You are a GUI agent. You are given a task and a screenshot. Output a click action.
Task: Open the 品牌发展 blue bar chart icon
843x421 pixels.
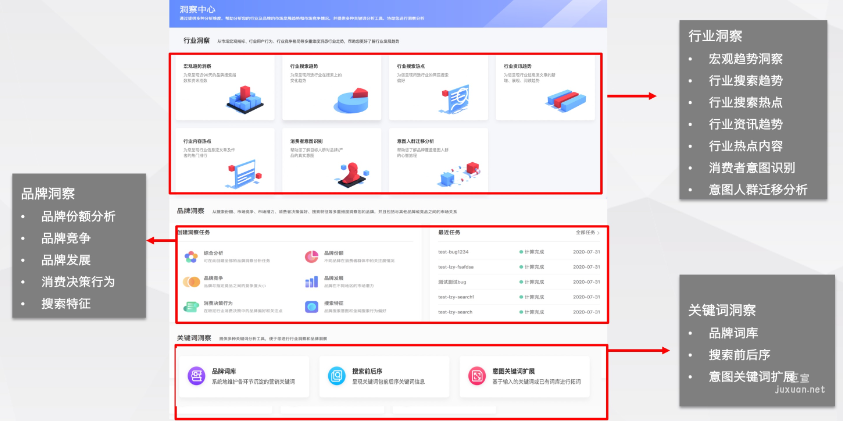311,281
